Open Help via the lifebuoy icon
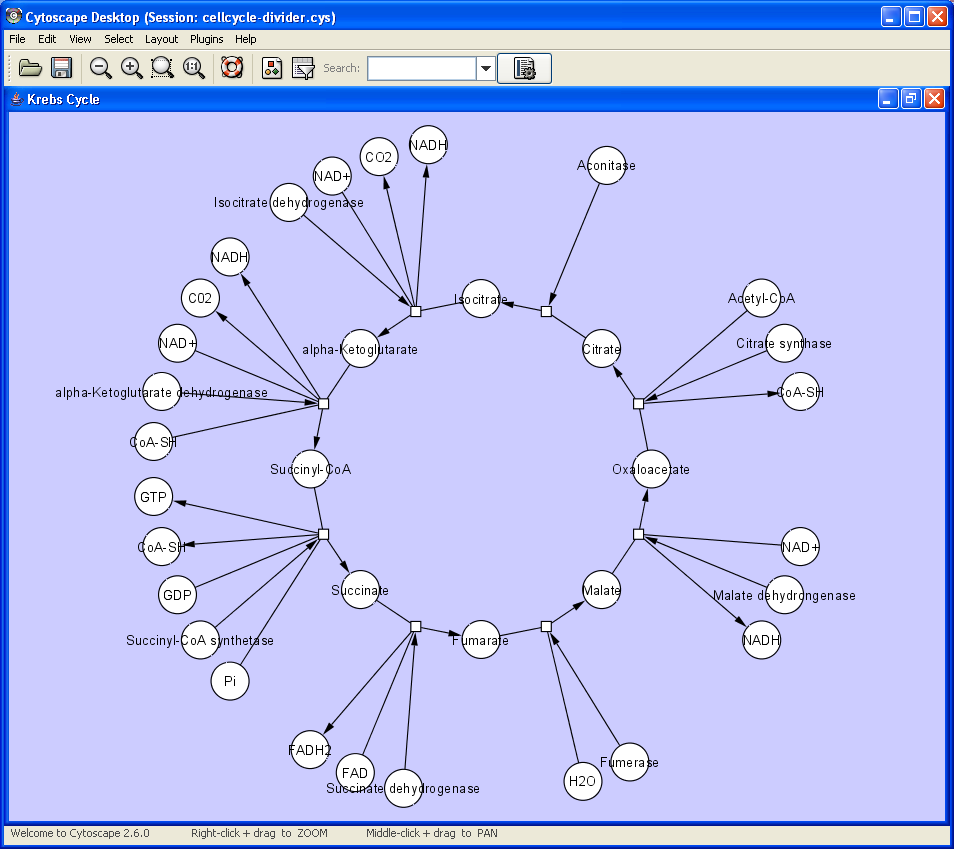960x849 pixels. [232, 68]
